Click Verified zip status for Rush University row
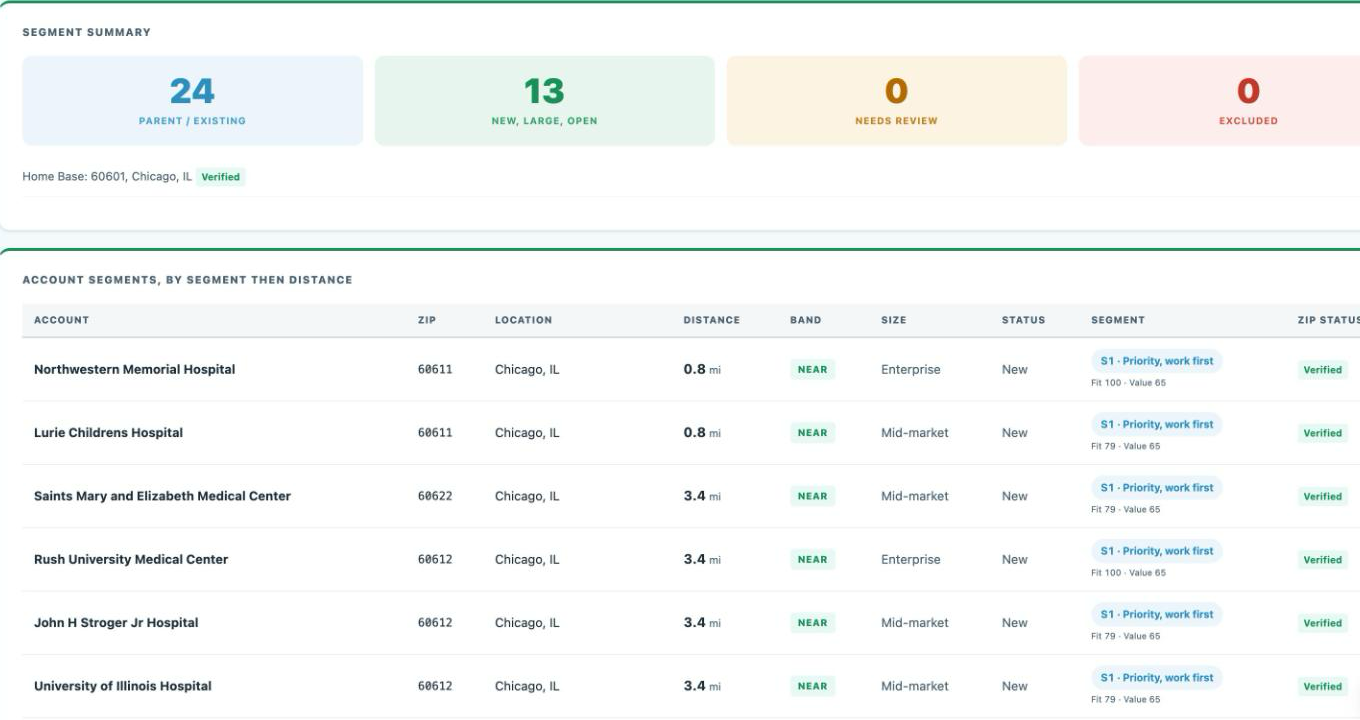1360x720 pixels. 1322,560
